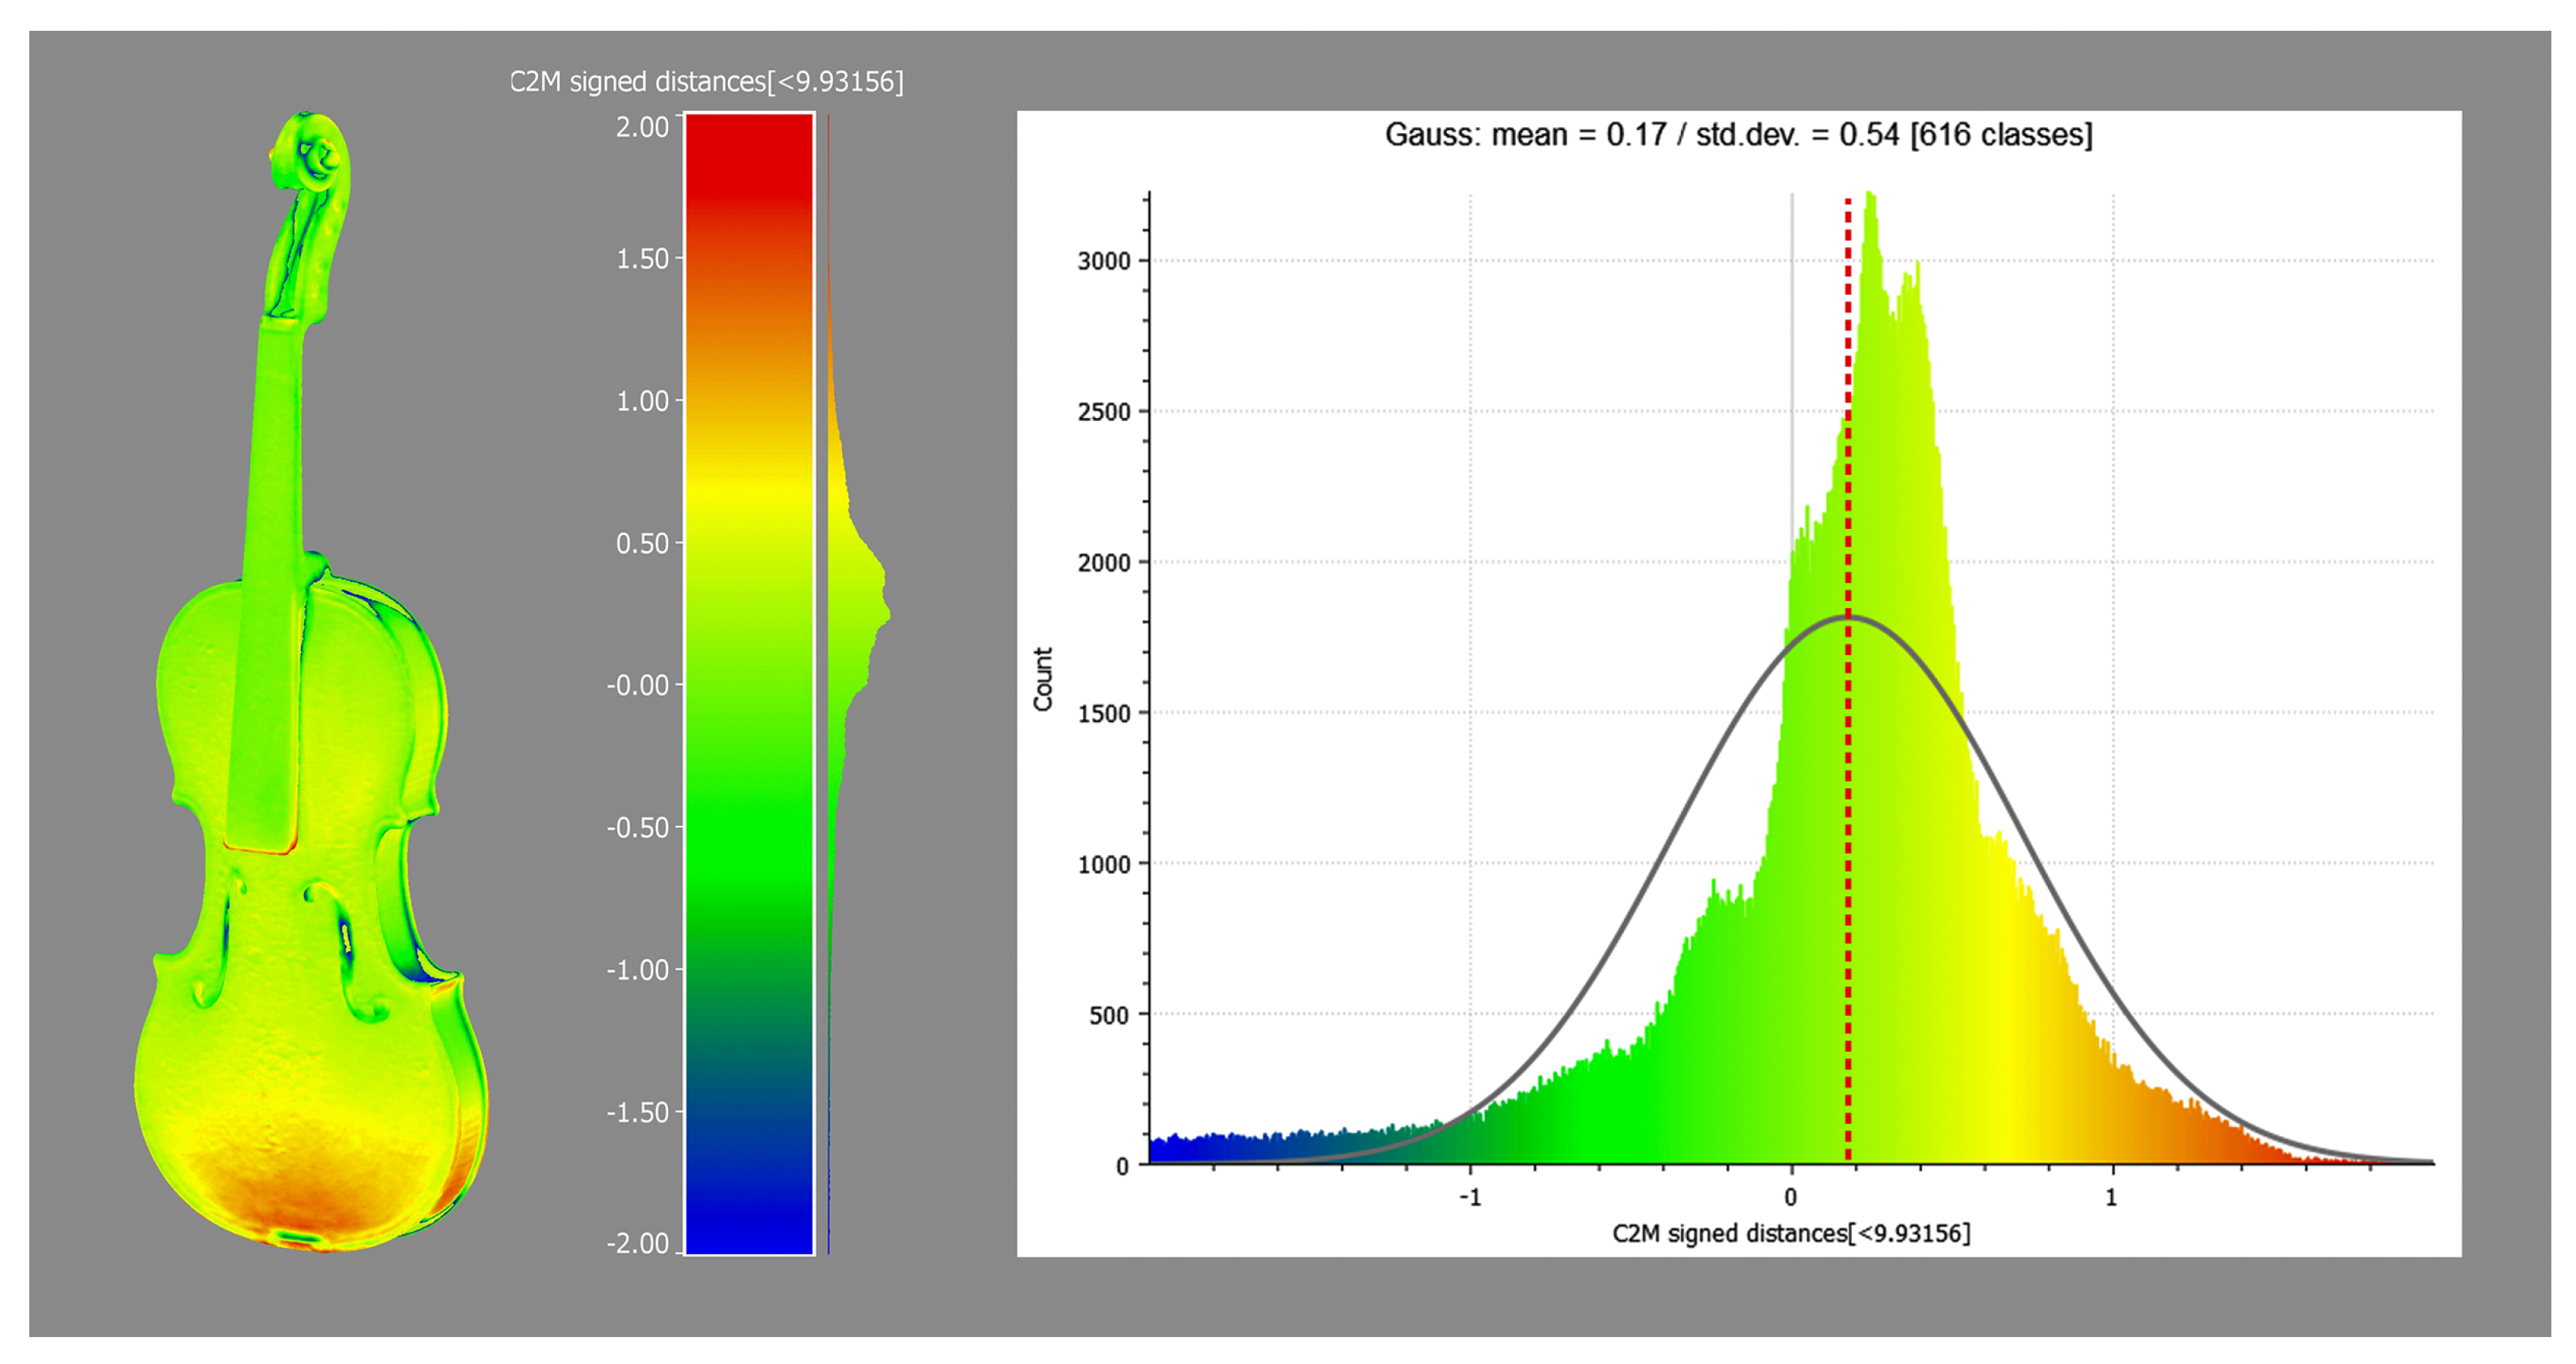The image size is (2576, 1364).
Task: Click the x-axis title below the histogram
Action: coord(1790,1233)
